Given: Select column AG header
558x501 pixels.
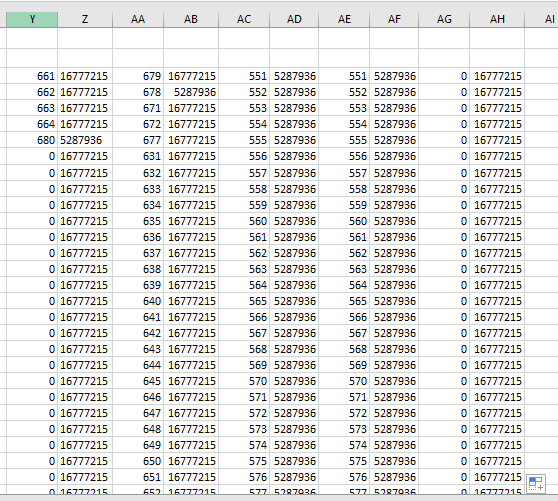Looking at the screenshot, I should click(444, 19).
